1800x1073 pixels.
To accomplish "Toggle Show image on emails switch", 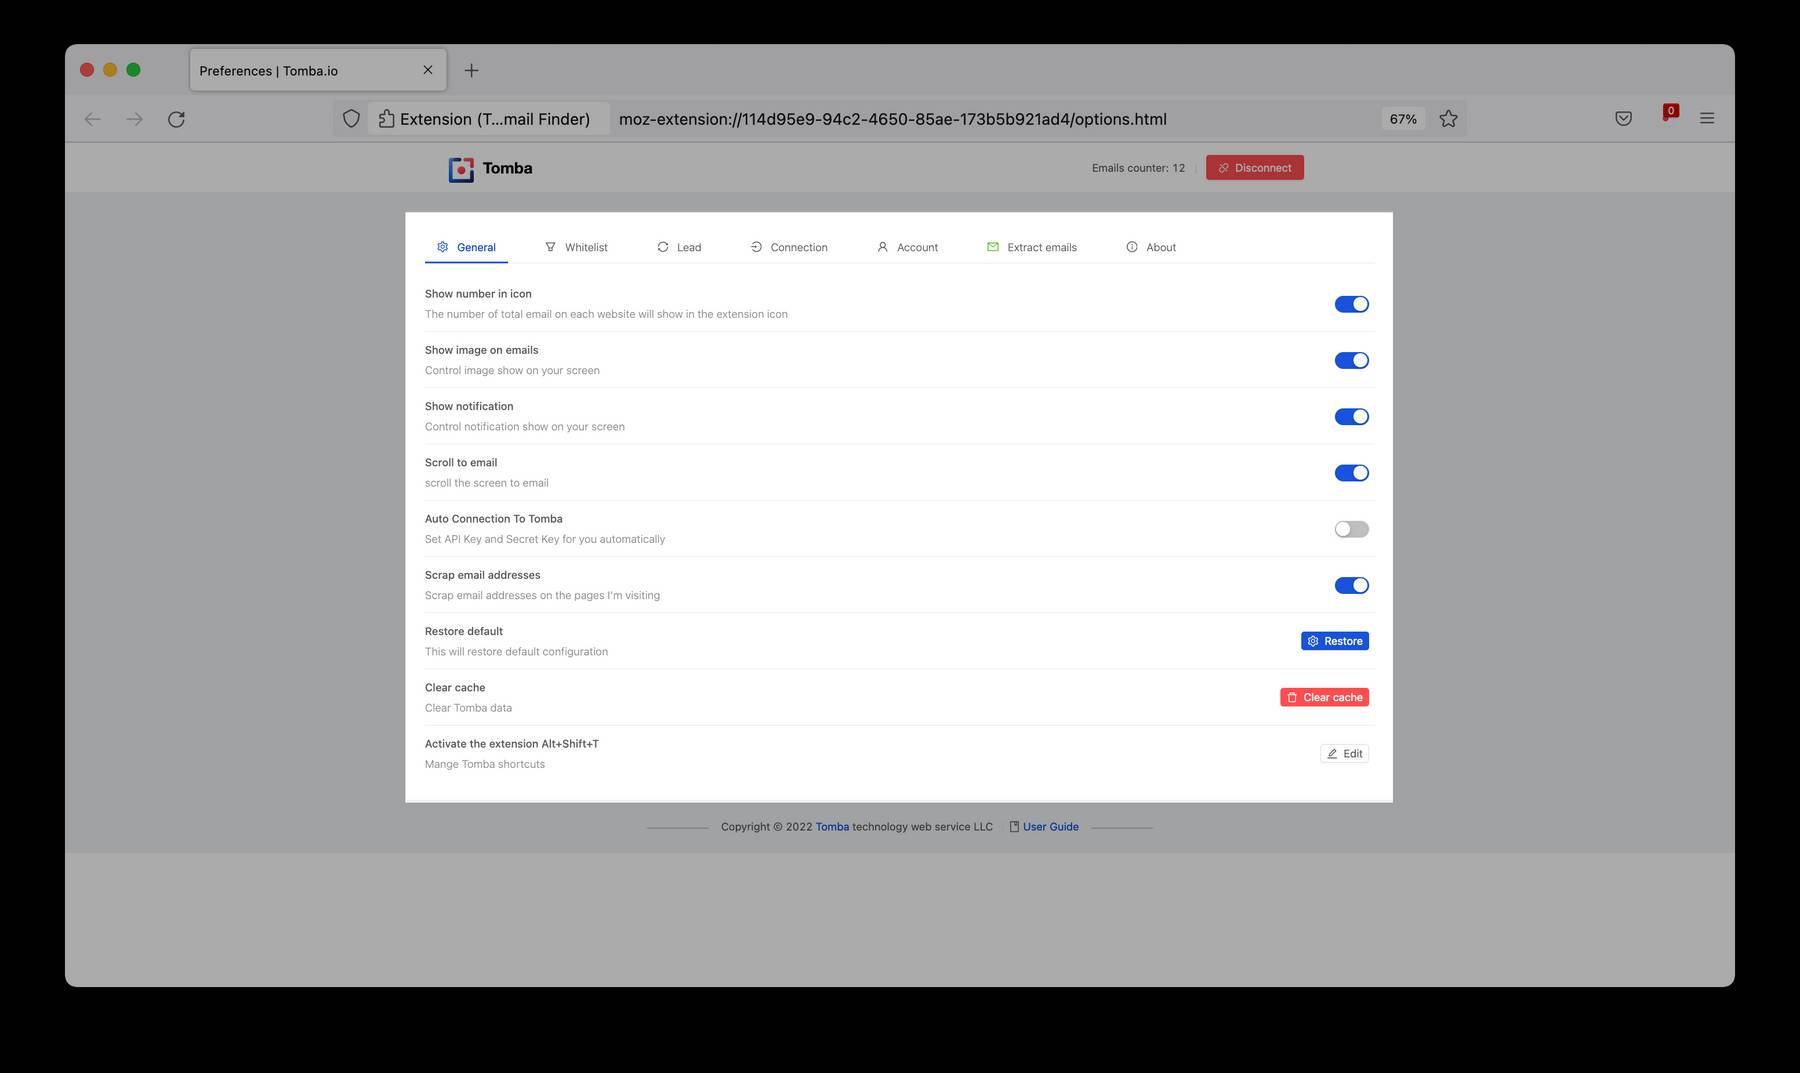I will point(1351,360).
